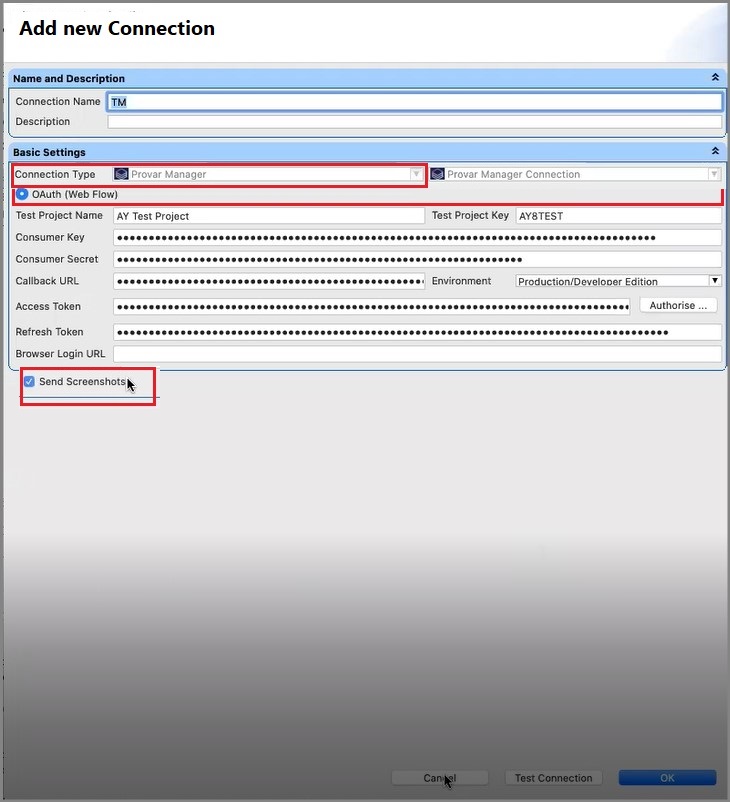The width and height of the screenshot is (730, 802).
Task: Click the Provar Manager icon in Connection Type
Action: (x=121, y=174)
